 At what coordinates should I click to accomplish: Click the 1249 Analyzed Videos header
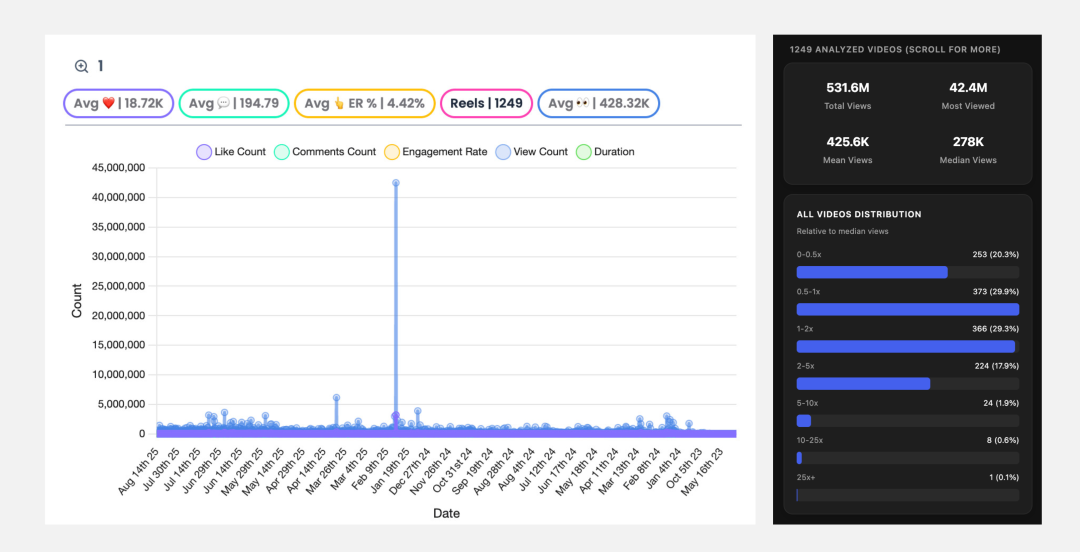point(894,49)
